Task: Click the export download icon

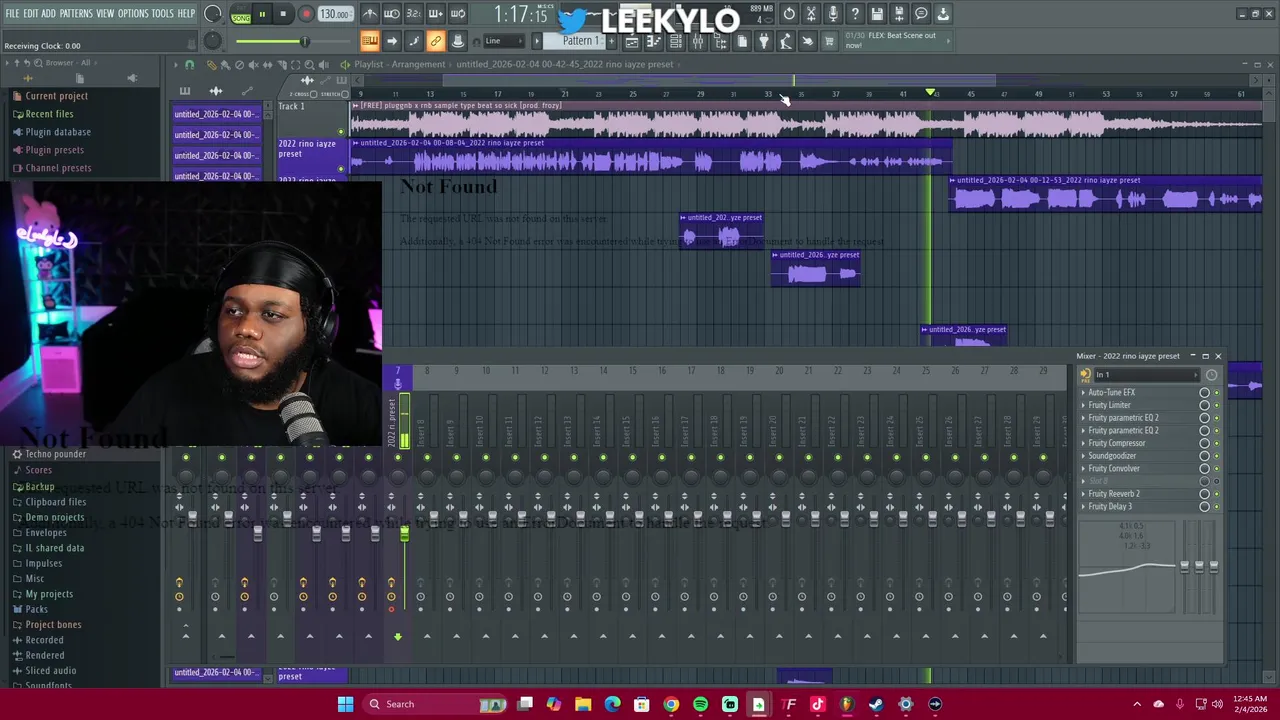Action: [x=943, y=14]
